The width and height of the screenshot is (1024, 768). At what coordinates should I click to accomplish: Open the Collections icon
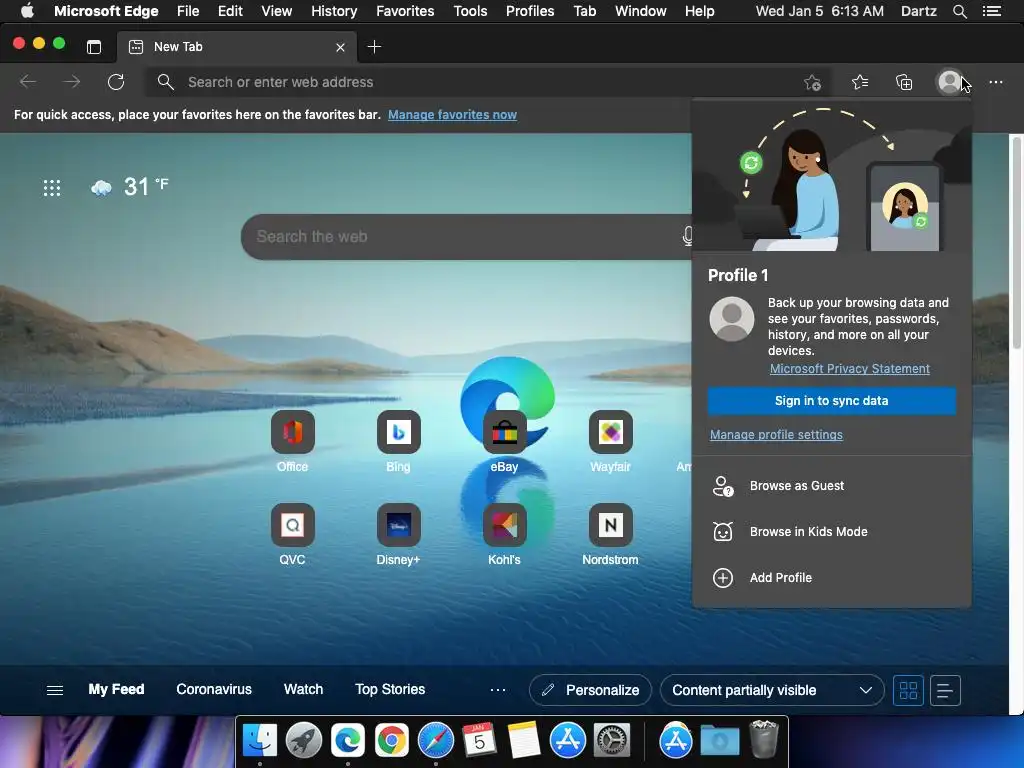coord(904,82)
